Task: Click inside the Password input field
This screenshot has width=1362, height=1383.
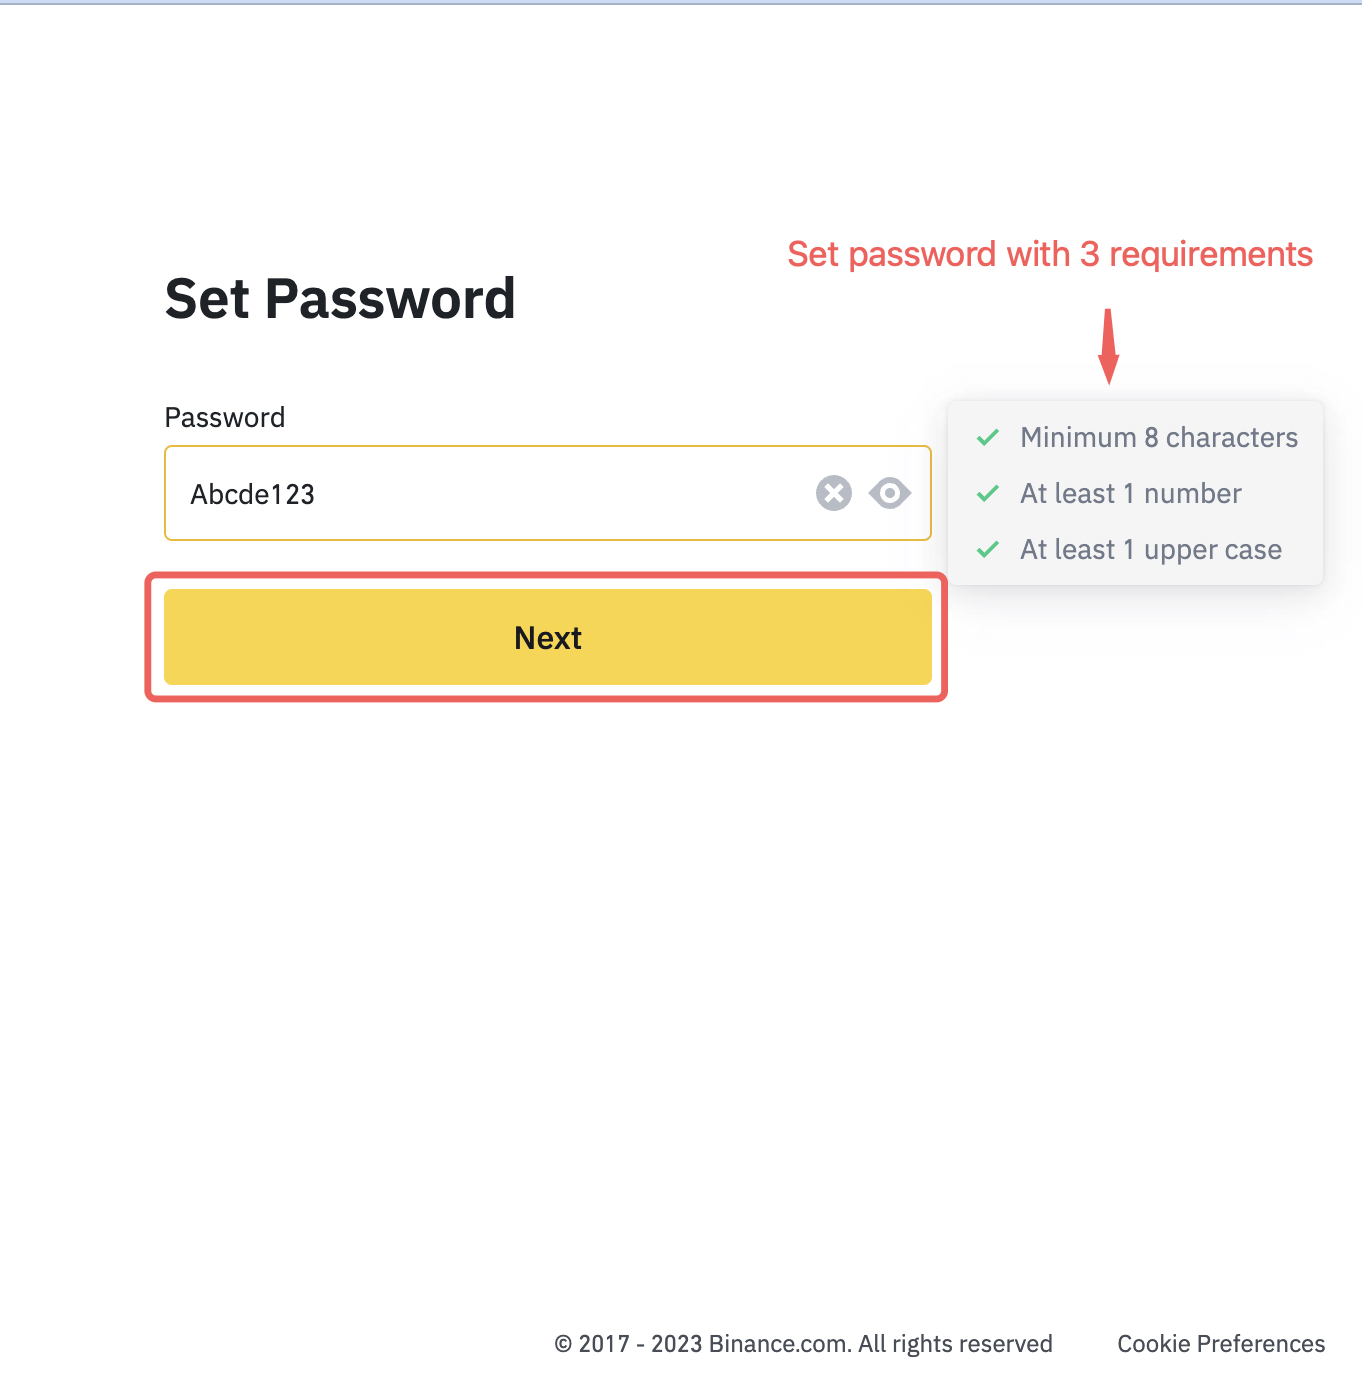Action: click(450, 493)
